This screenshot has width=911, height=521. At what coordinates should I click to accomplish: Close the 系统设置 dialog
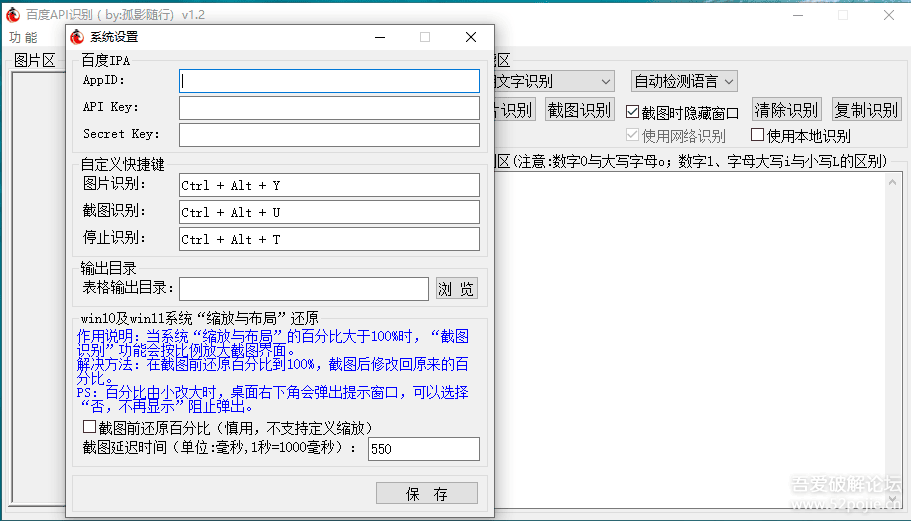pyautogui.click(x=471, y=37)
